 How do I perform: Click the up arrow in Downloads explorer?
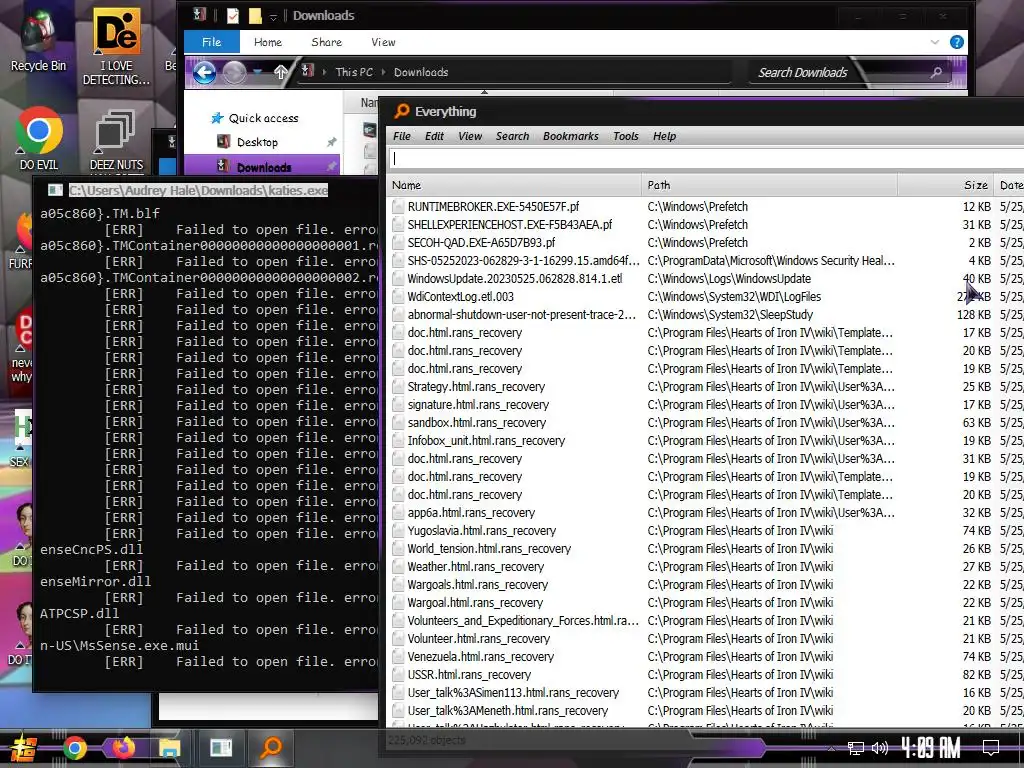coord(281,72)
